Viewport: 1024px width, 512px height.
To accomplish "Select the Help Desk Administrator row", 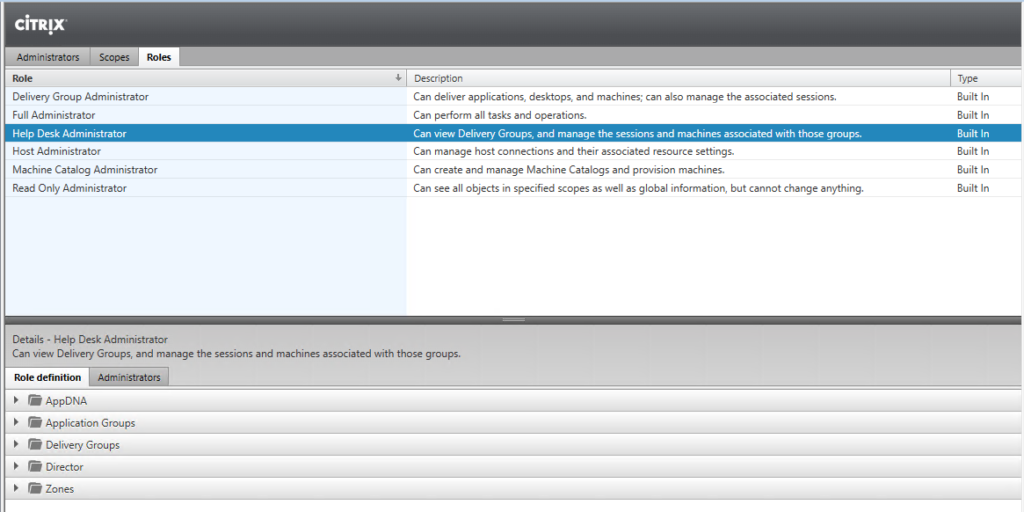I will [x=512, y=133].
